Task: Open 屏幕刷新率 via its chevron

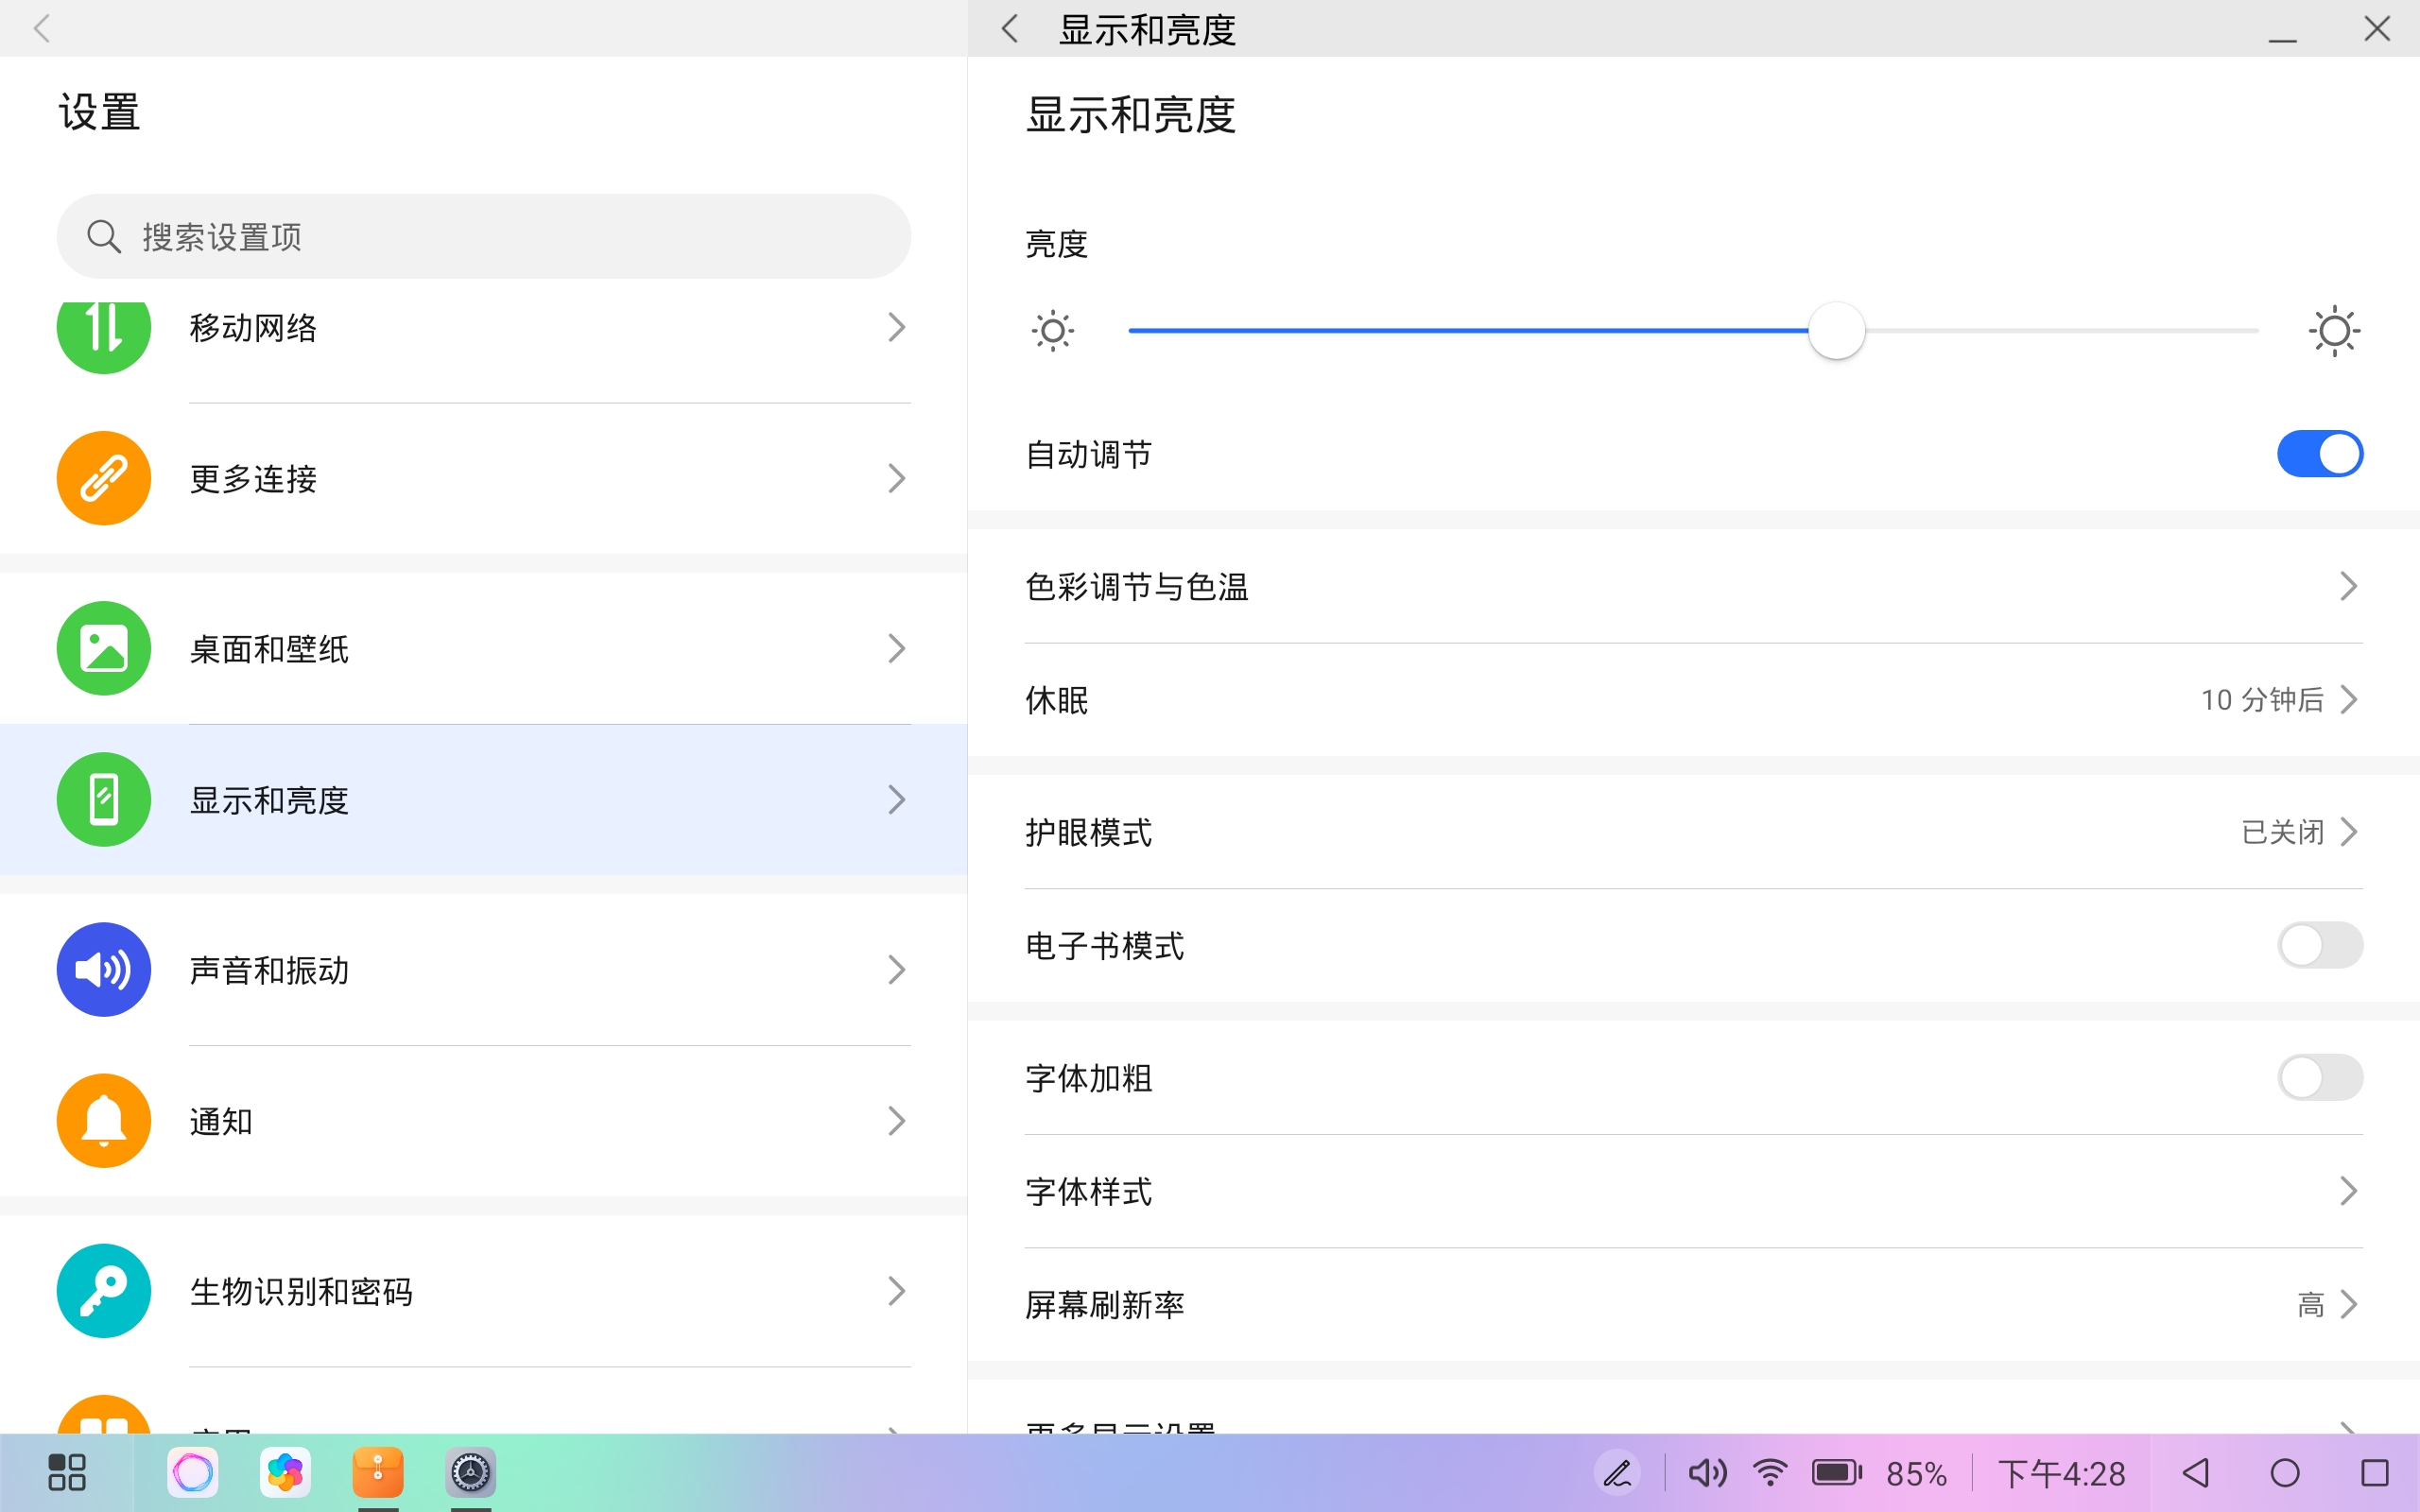Action: [x=2349, y=1304]
